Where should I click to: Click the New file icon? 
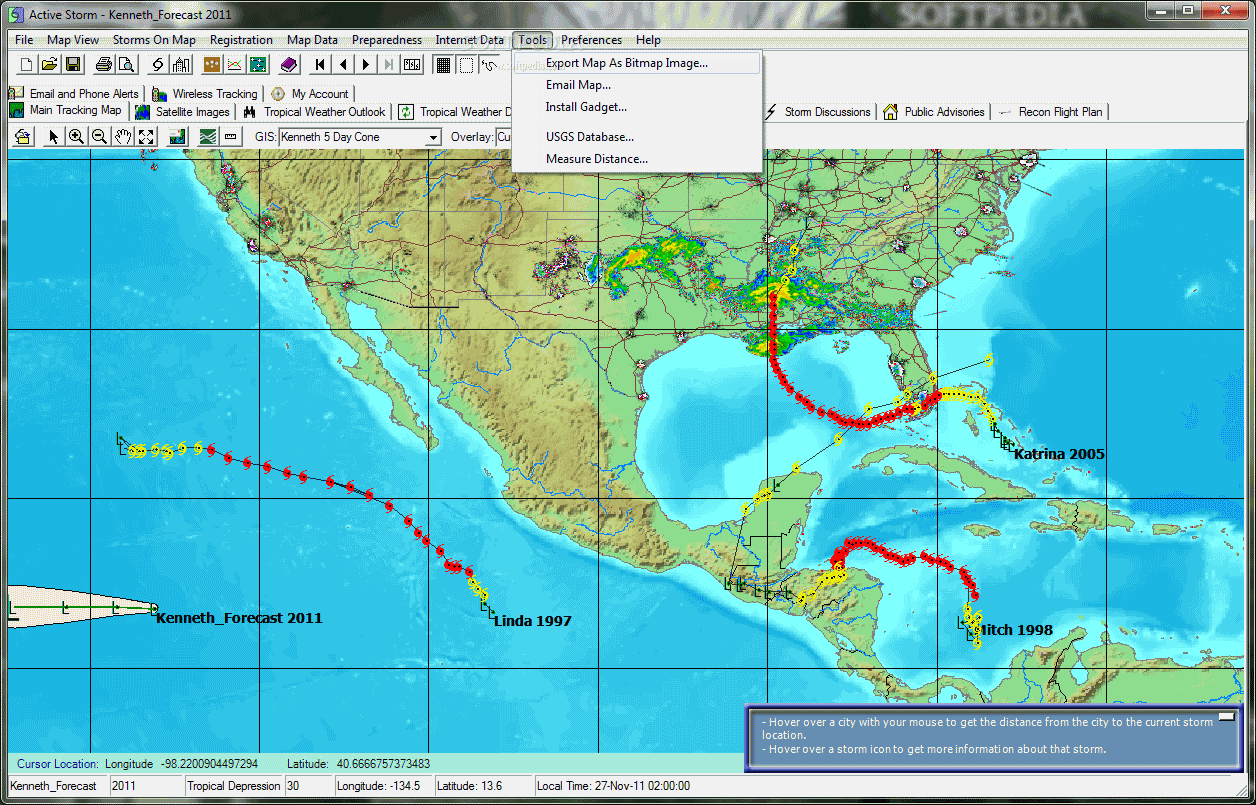(x=27, y=65)
